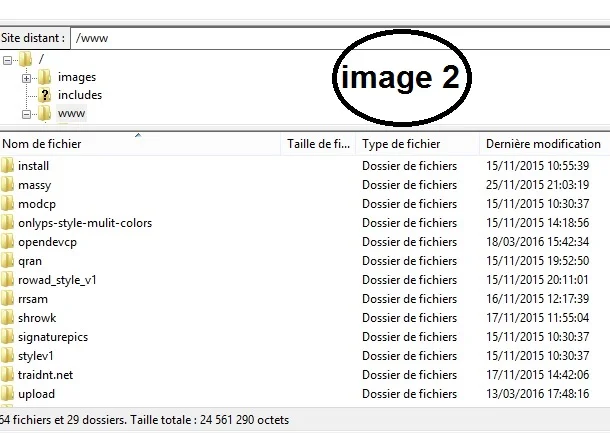Expand the images folder tree node
The width and height of the screenshot is (610, 433).
26,77
